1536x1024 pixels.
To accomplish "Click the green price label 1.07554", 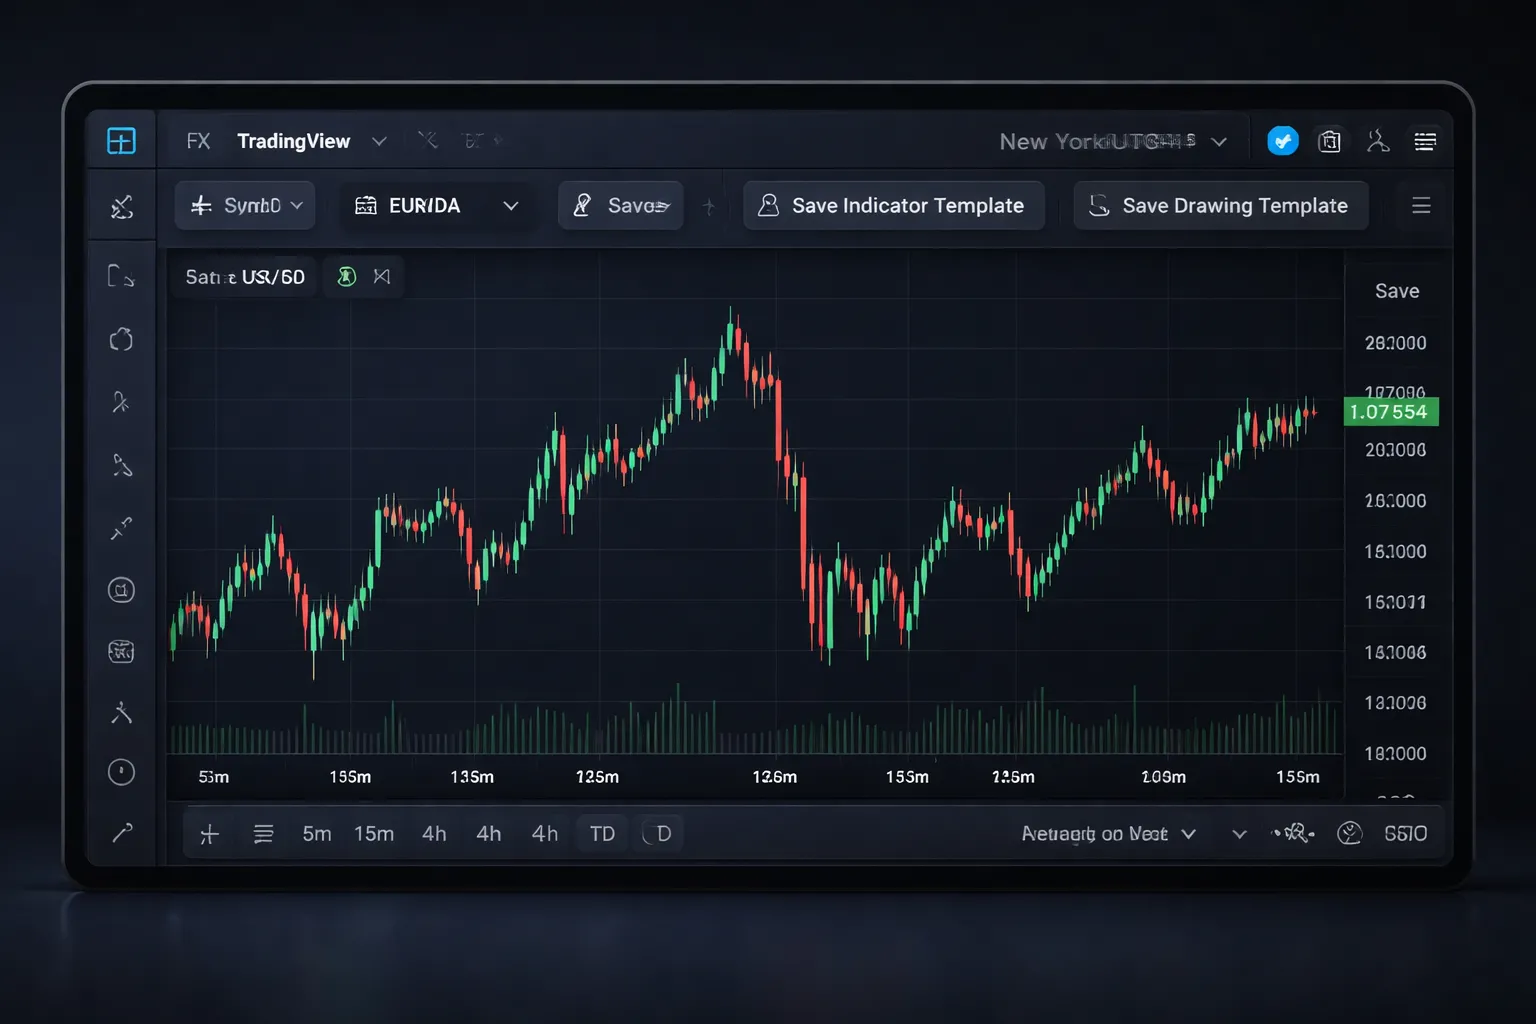I will [1390, 411].
